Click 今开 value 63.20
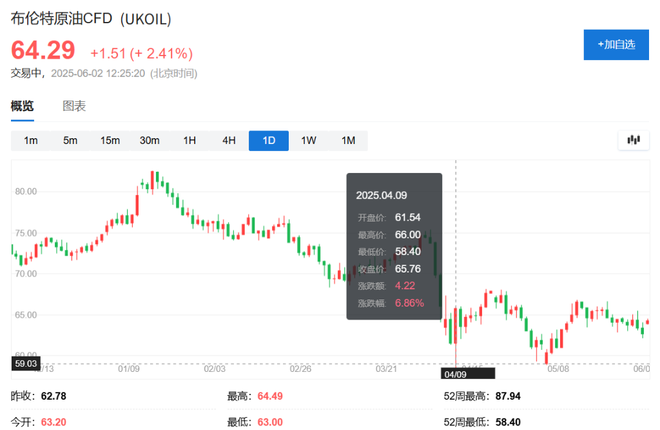 [x=53, y=422]
